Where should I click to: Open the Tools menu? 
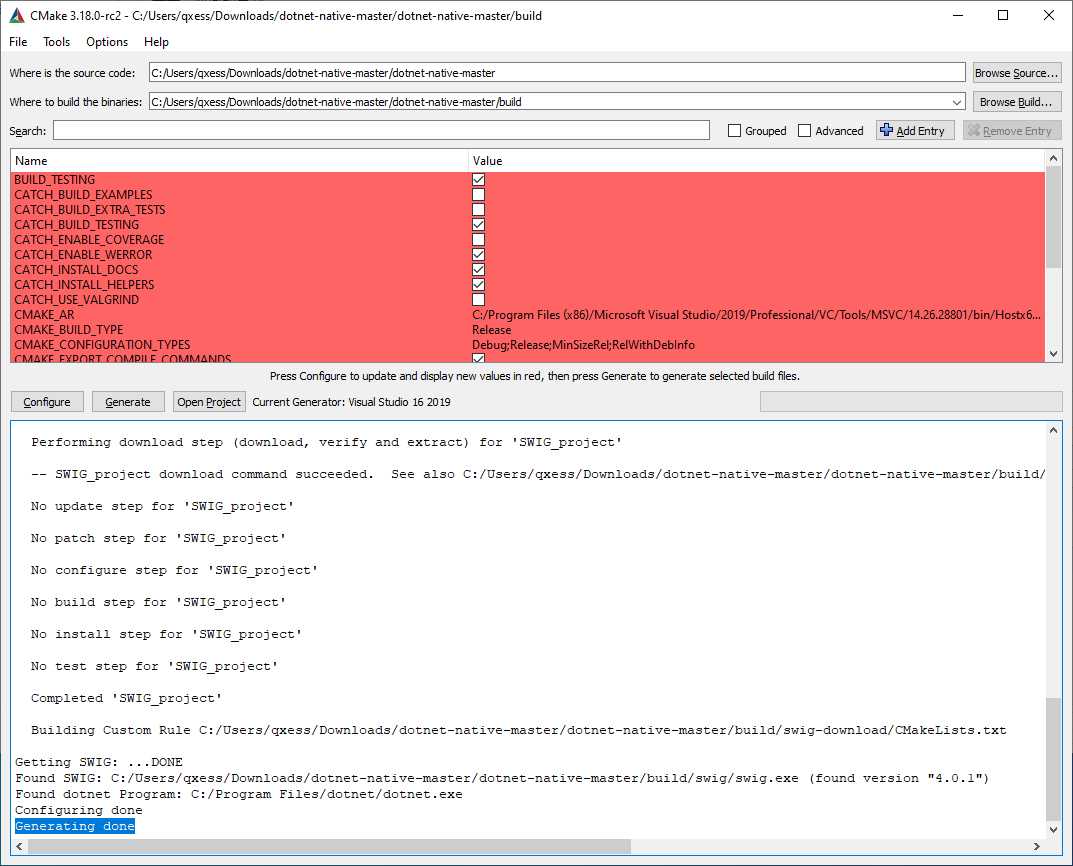click(x=57, y=42)
